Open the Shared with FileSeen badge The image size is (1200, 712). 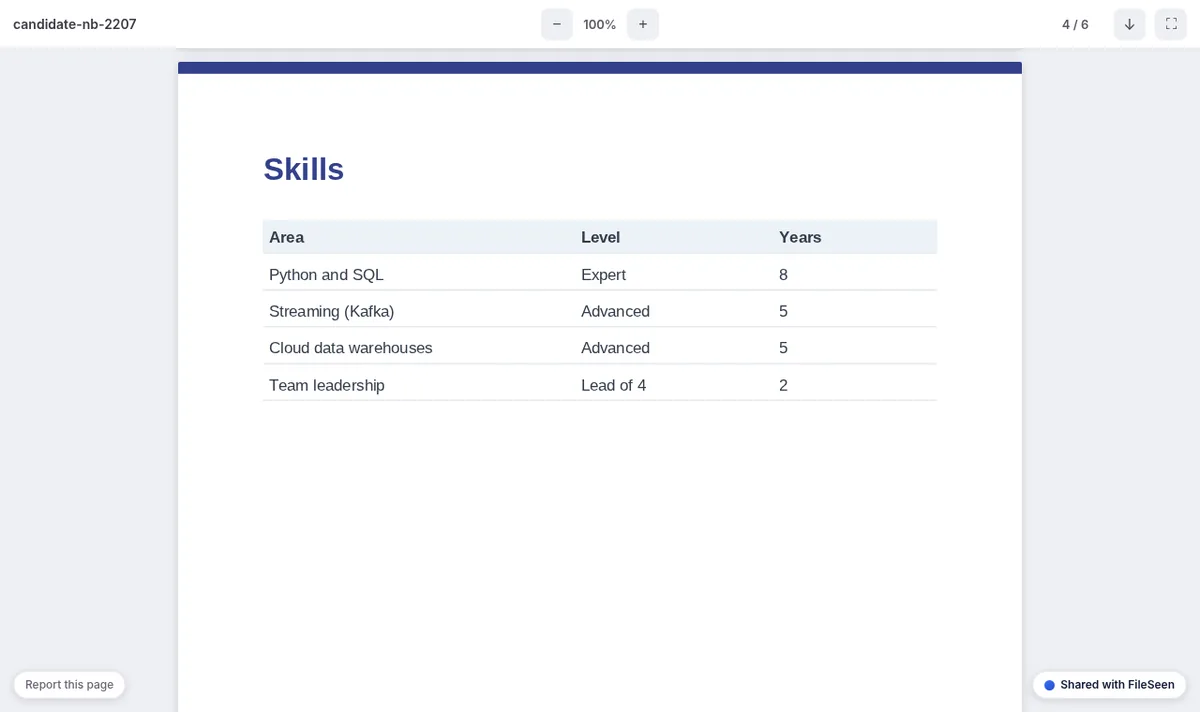[1109, 685]
